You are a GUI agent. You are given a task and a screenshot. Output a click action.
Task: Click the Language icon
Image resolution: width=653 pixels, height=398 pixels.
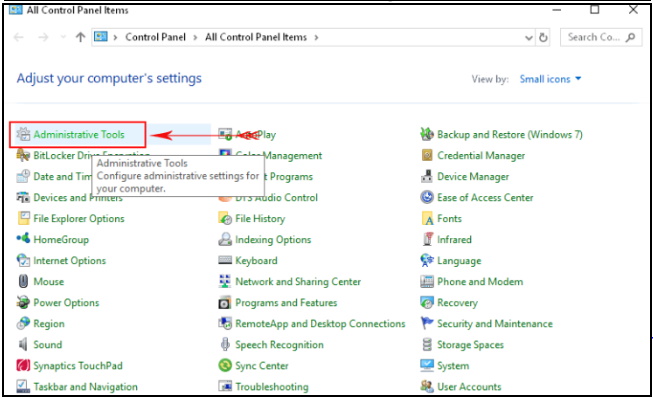(427, 260)
